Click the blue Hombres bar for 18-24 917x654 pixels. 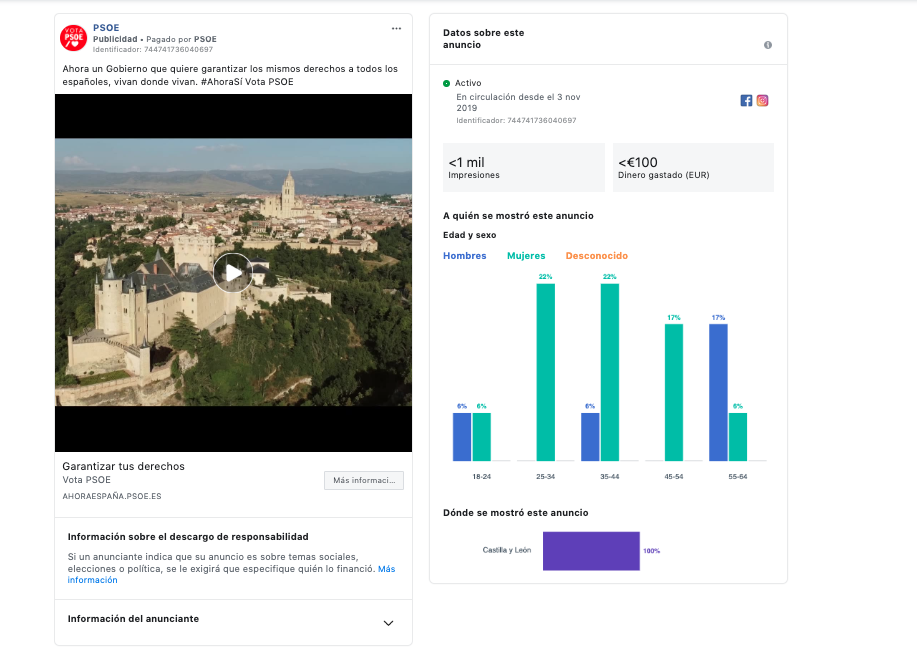(462, 437)
